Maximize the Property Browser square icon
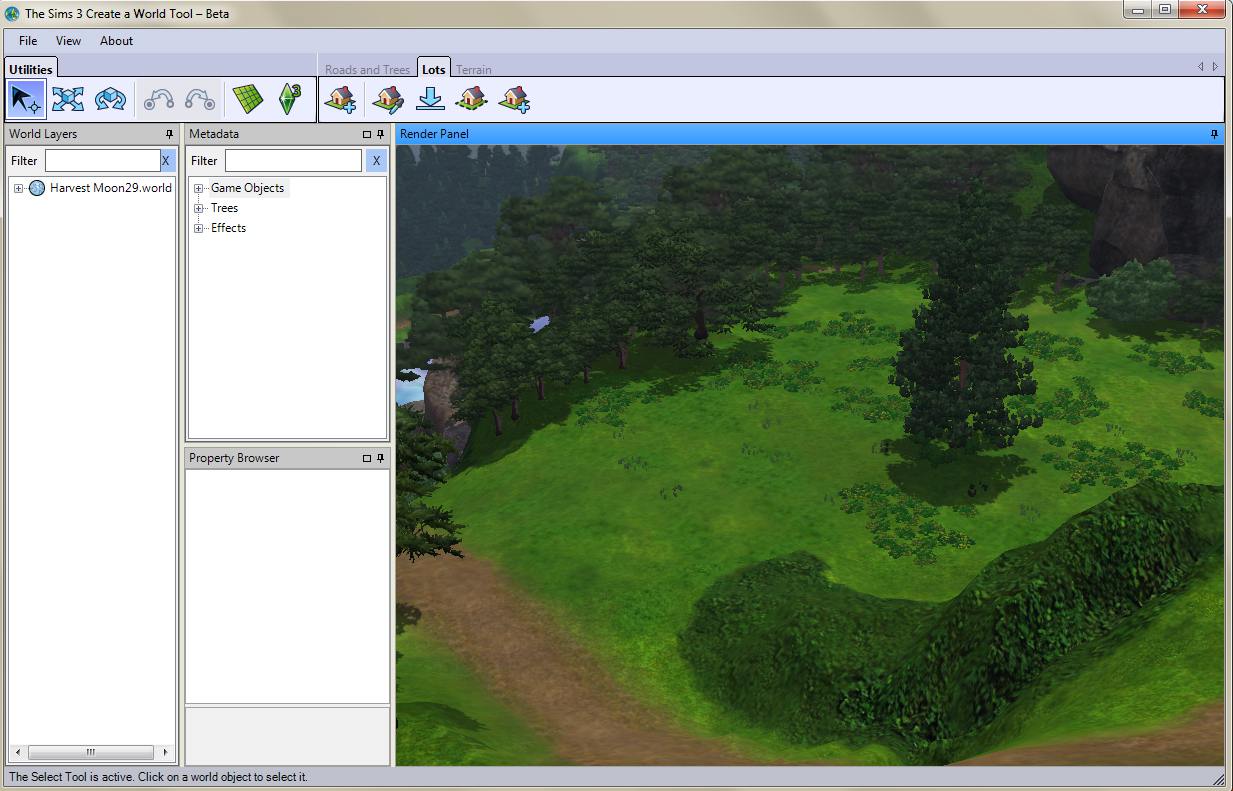 point(366,458)
